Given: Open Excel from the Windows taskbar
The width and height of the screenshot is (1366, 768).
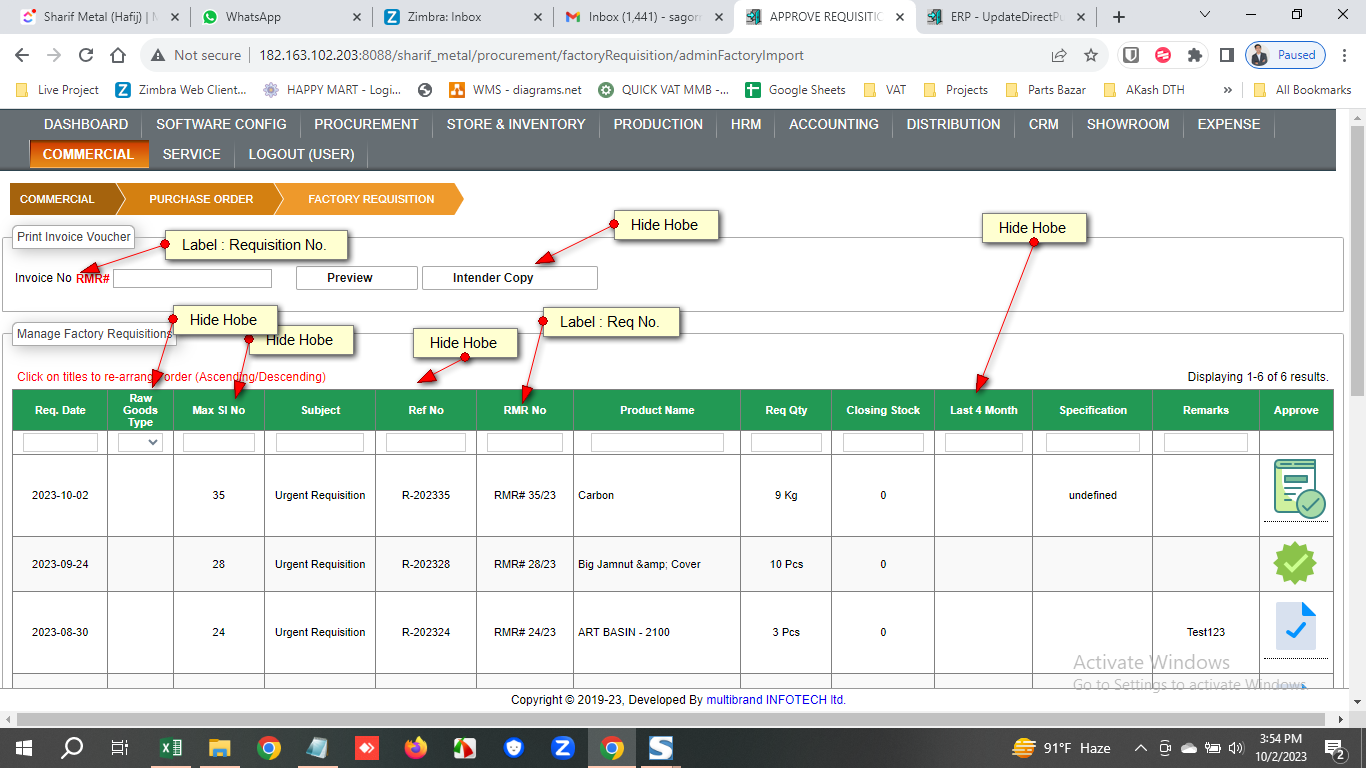Looking at the screenshot, I should pyautogui.click(x=171, y=748).
